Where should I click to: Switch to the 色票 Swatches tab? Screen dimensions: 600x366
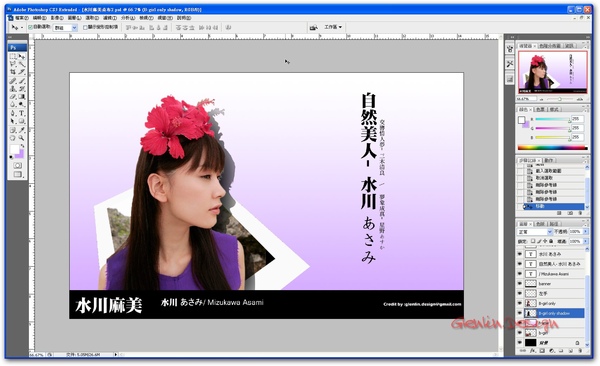pos(541,109)
